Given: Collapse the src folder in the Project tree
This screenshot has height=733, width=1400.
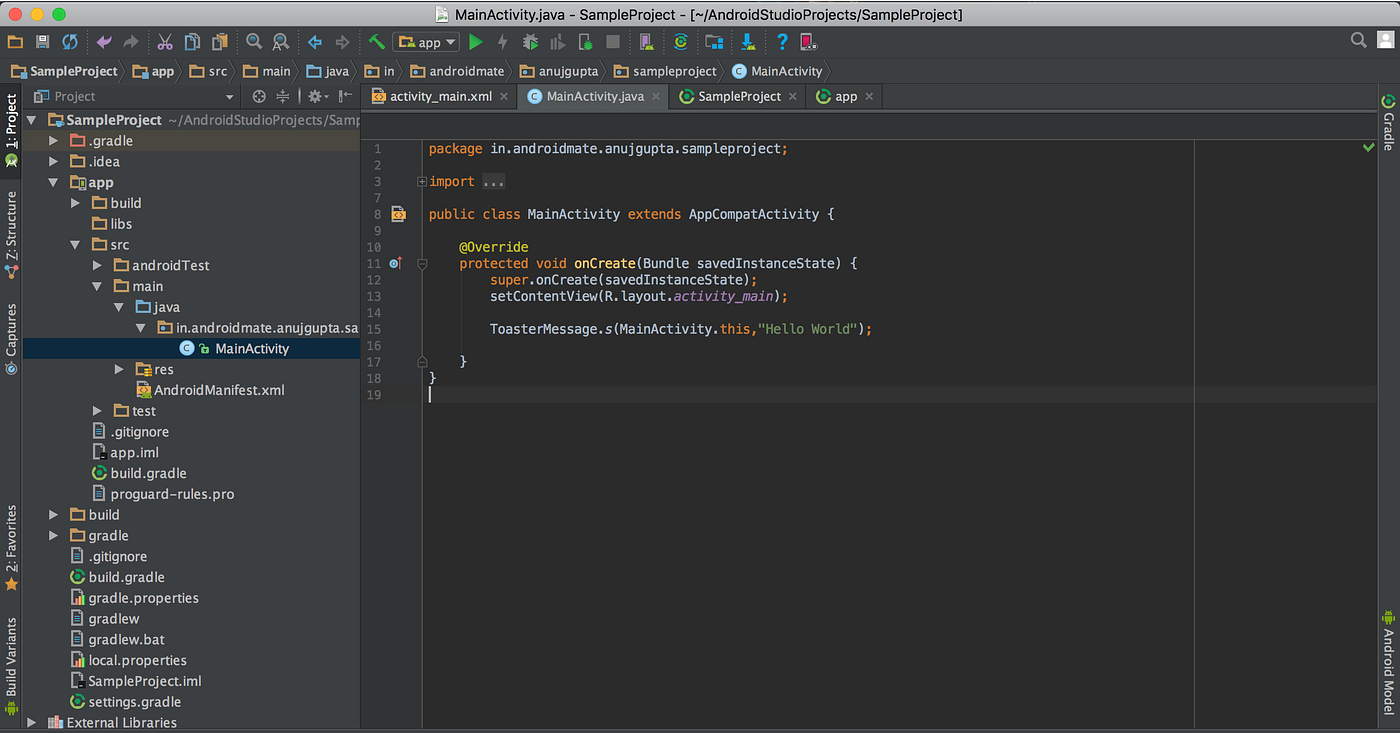Looking at the screenshot, I should click(x=75, y=244).
